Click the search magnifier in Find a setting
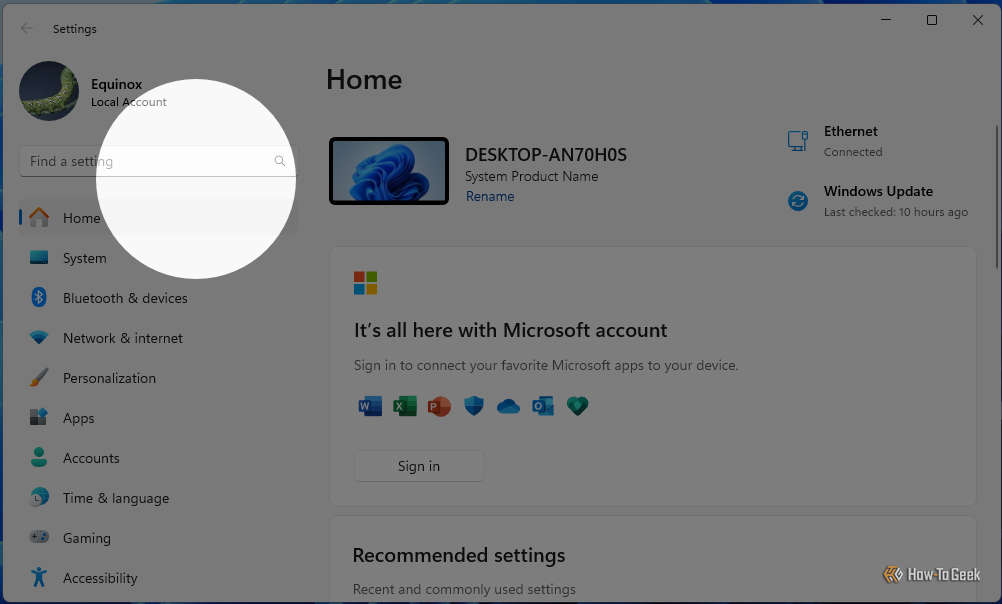 280,160
